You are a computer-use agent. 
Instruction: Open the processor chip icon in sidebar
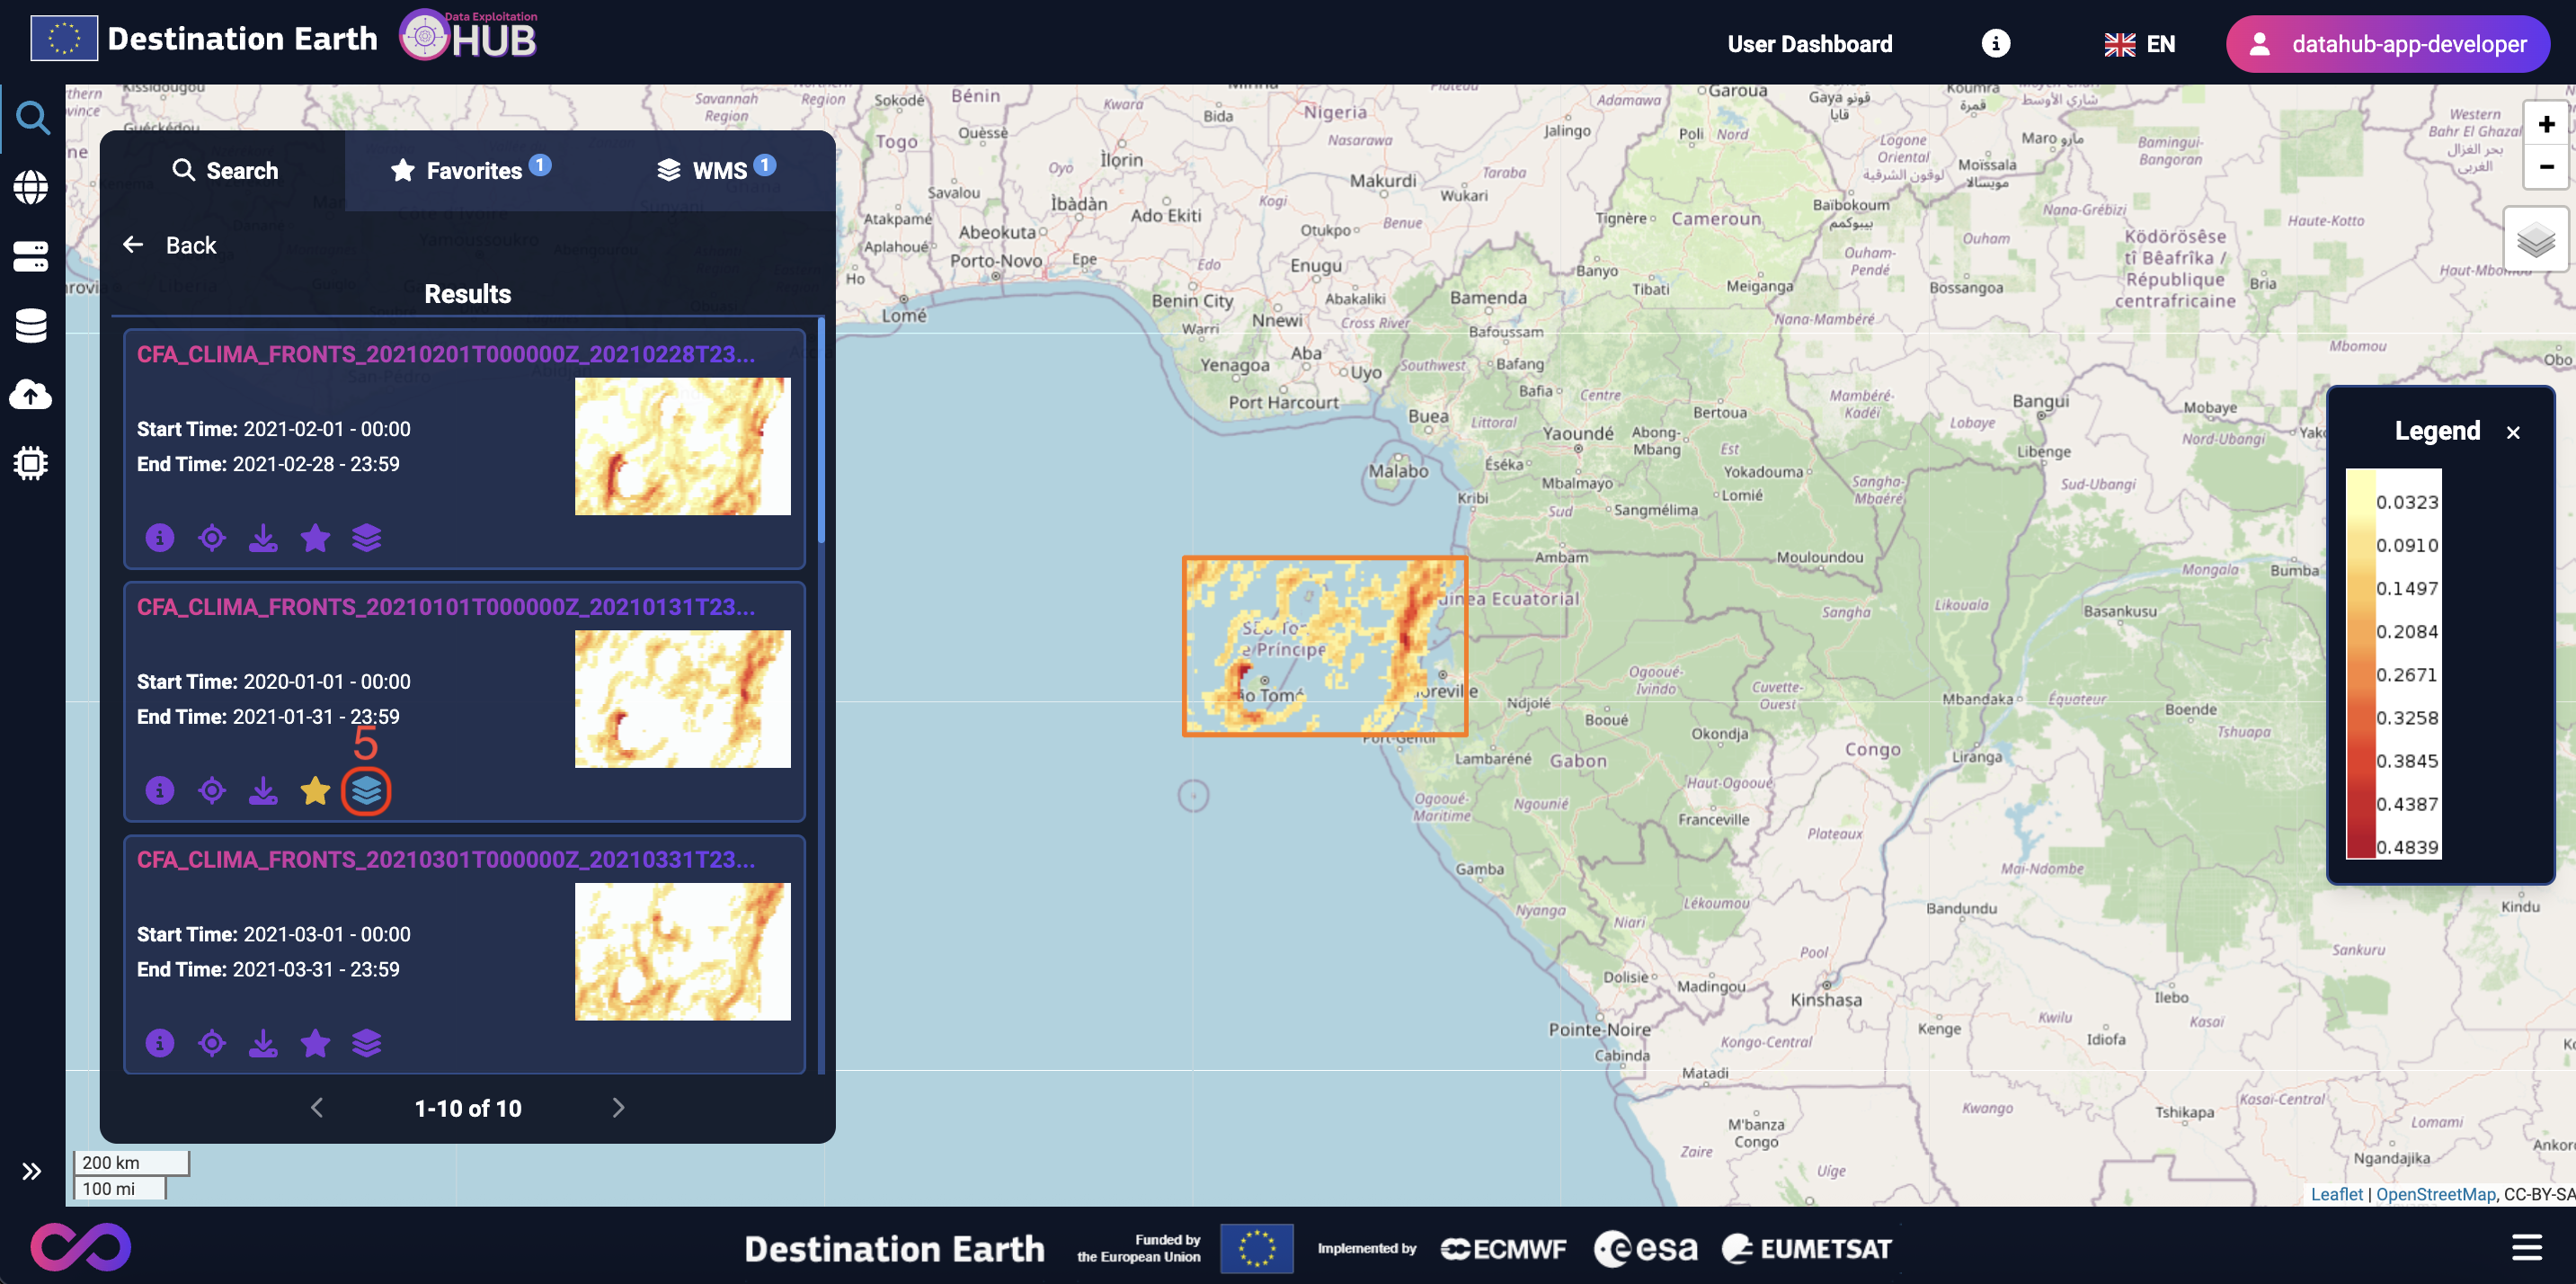31,463
